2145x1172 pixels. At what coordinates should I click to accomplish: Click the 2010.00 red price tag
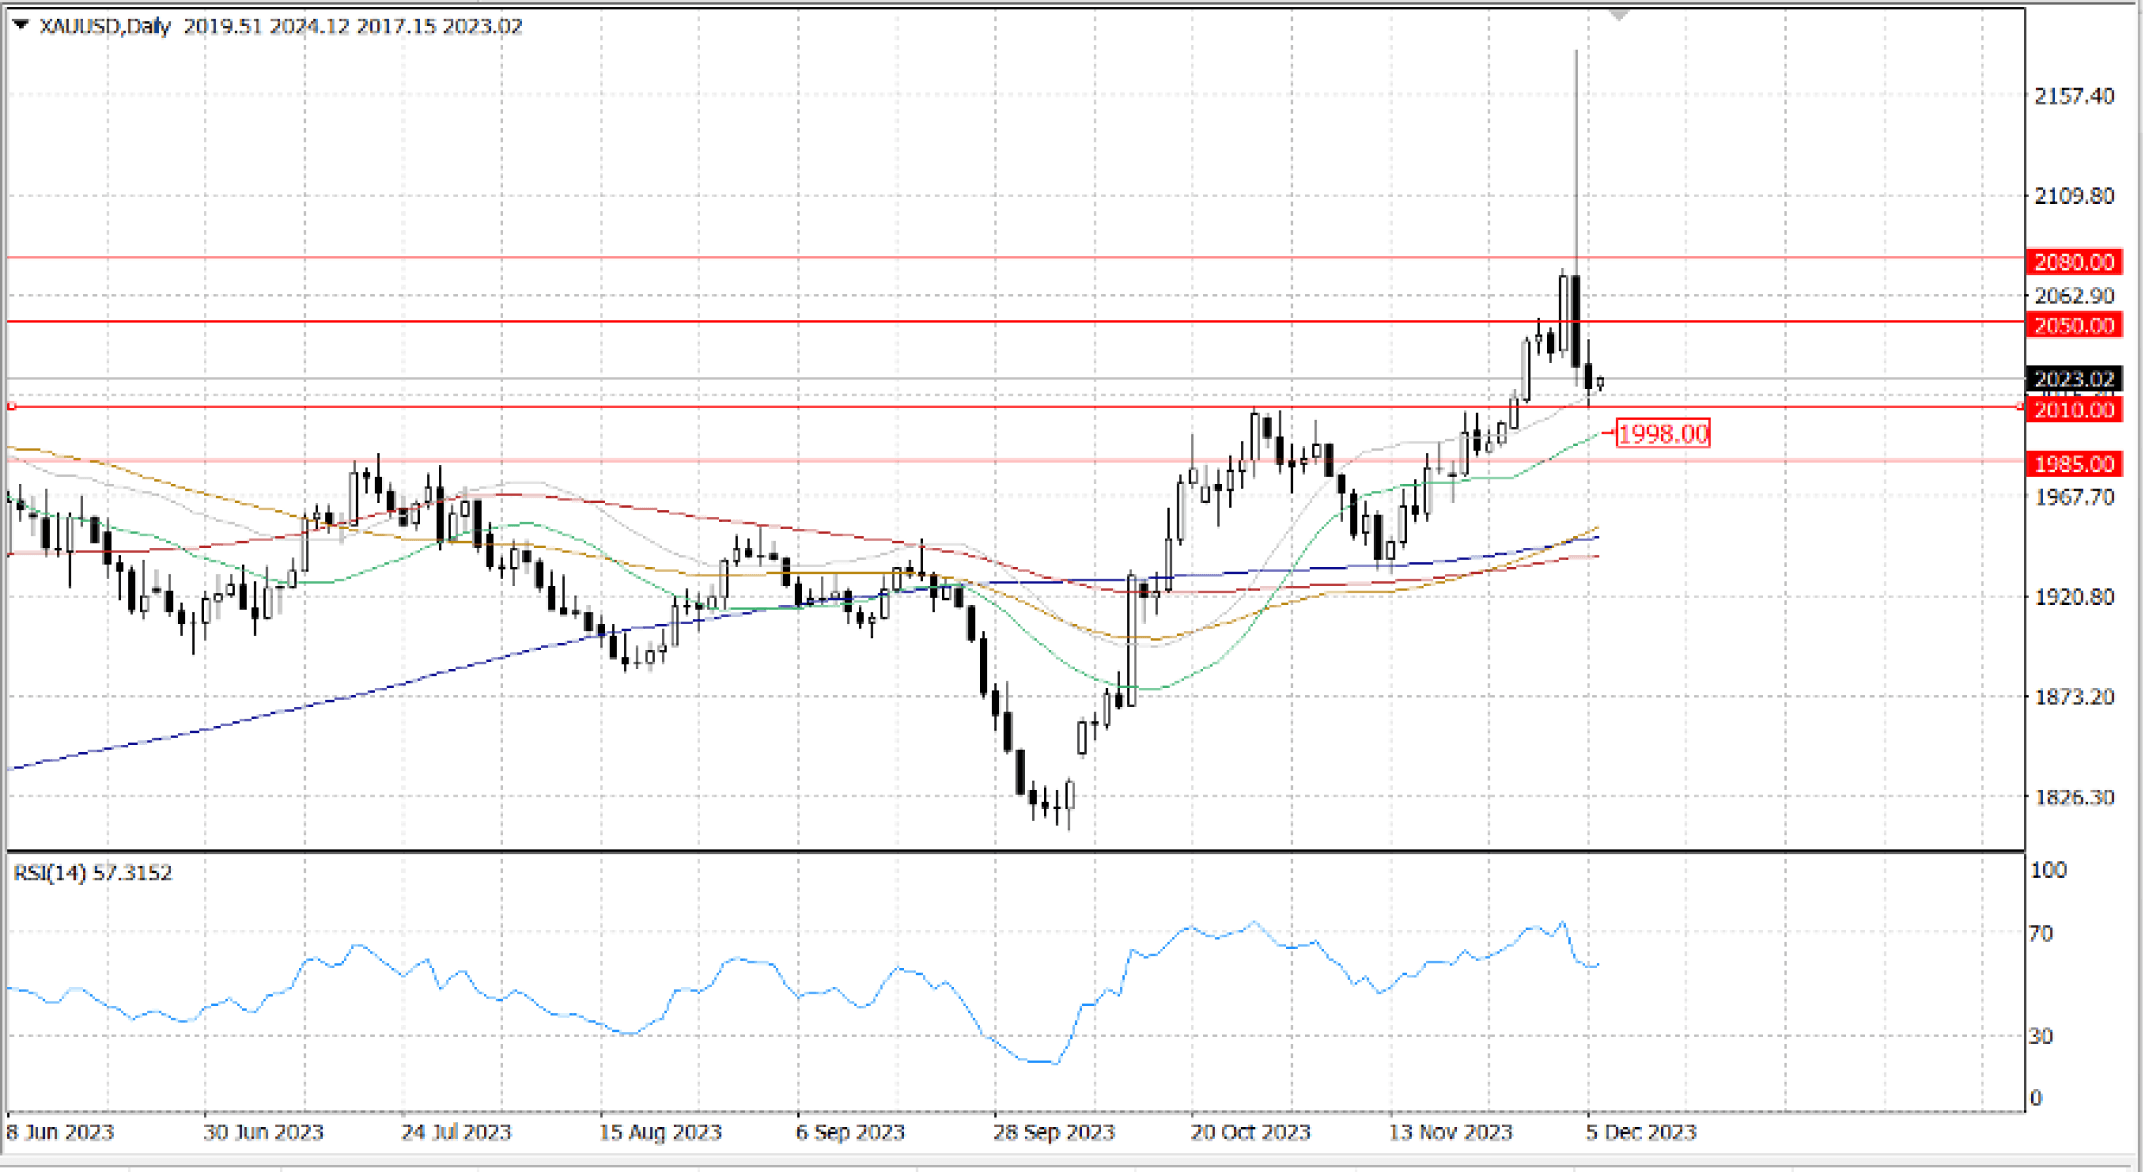(x=2074, y=410)
